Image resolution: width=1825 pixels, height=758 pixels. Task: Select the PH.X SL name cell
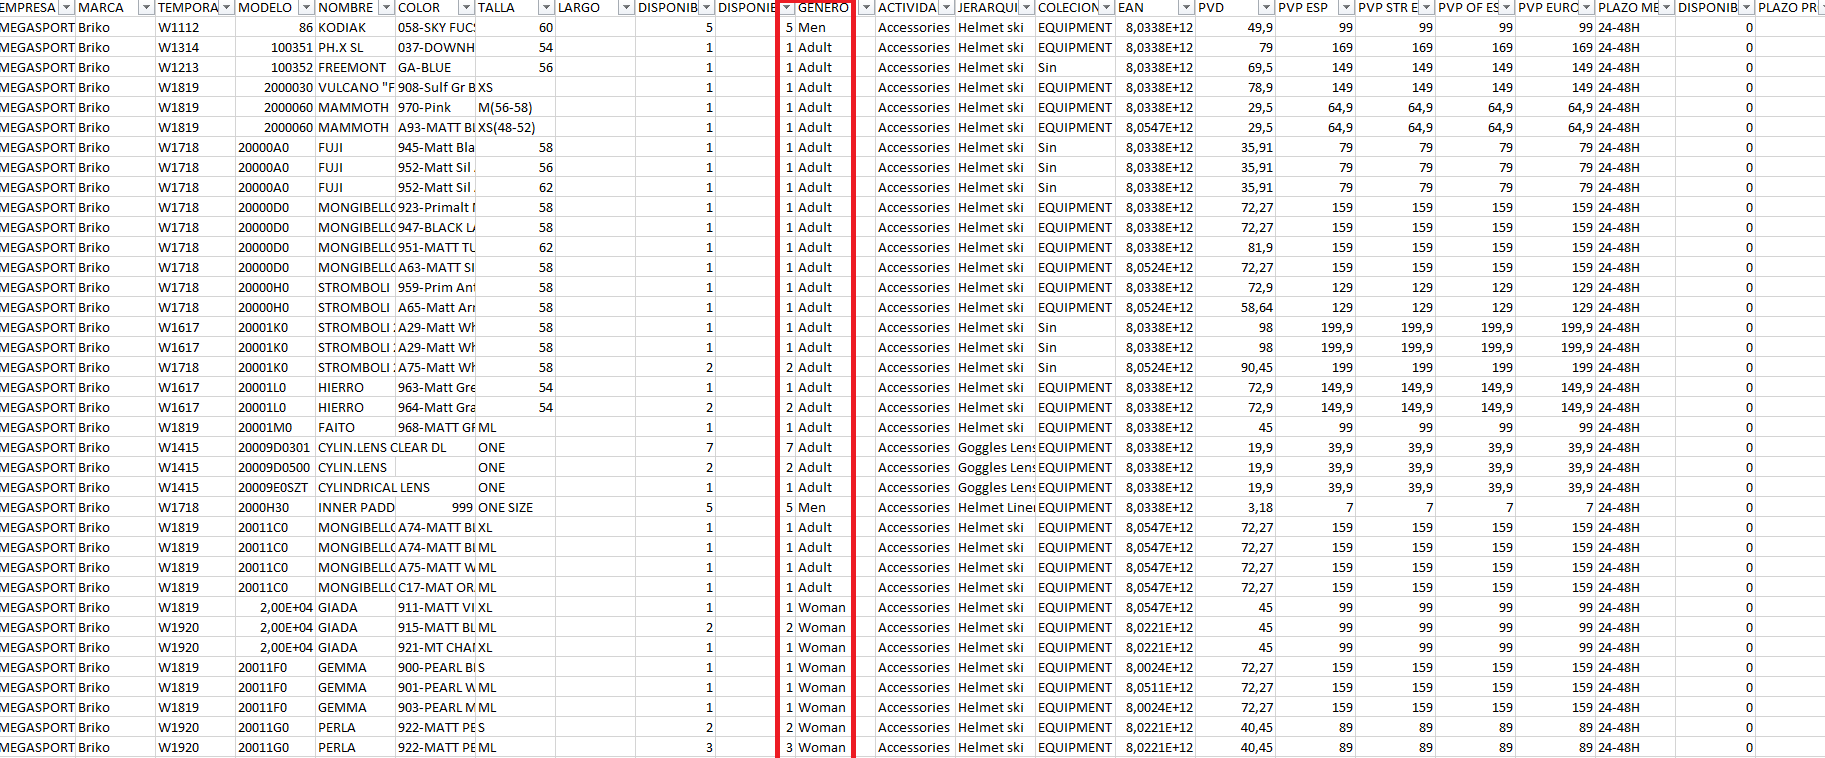coord(355,48)
